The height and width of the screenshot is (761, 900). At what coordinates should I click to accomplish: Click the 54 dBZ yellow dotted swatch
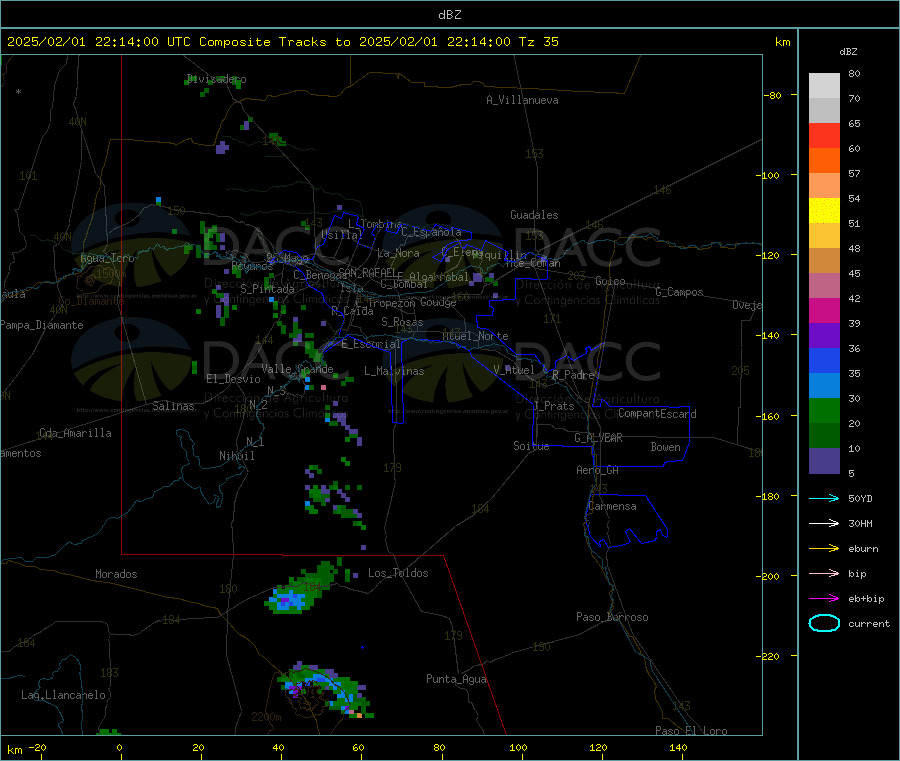tap(824, 211)
